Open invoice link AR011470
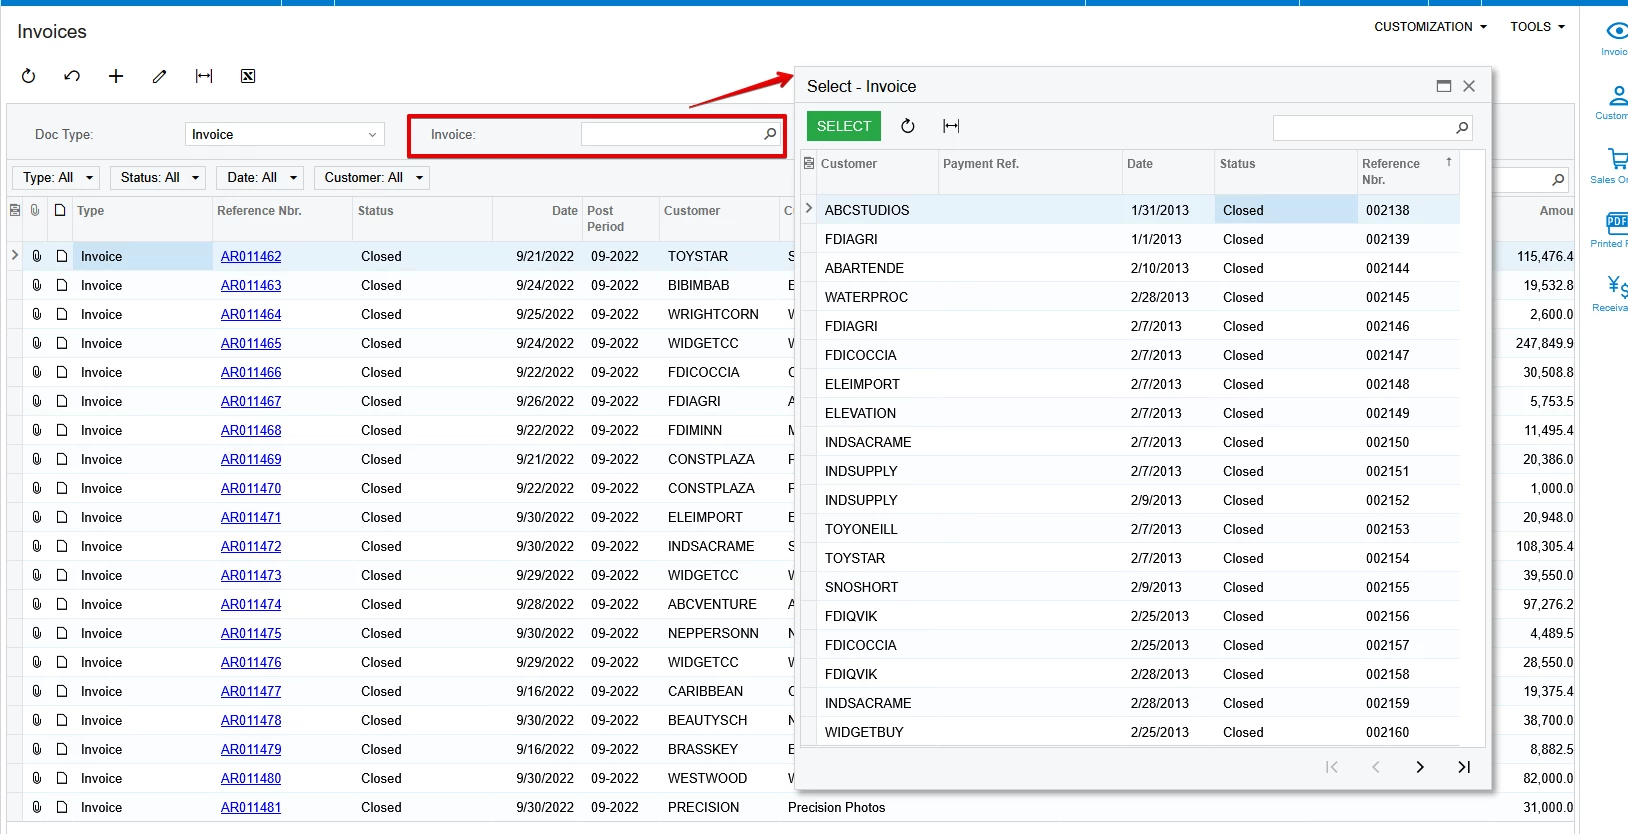This screenshot has height=834, width=1628. point(251,488)
